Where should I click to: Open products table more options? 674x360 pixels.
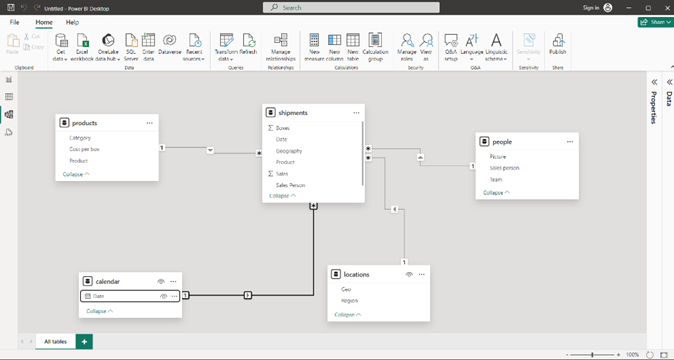click(x=150, y=123)
